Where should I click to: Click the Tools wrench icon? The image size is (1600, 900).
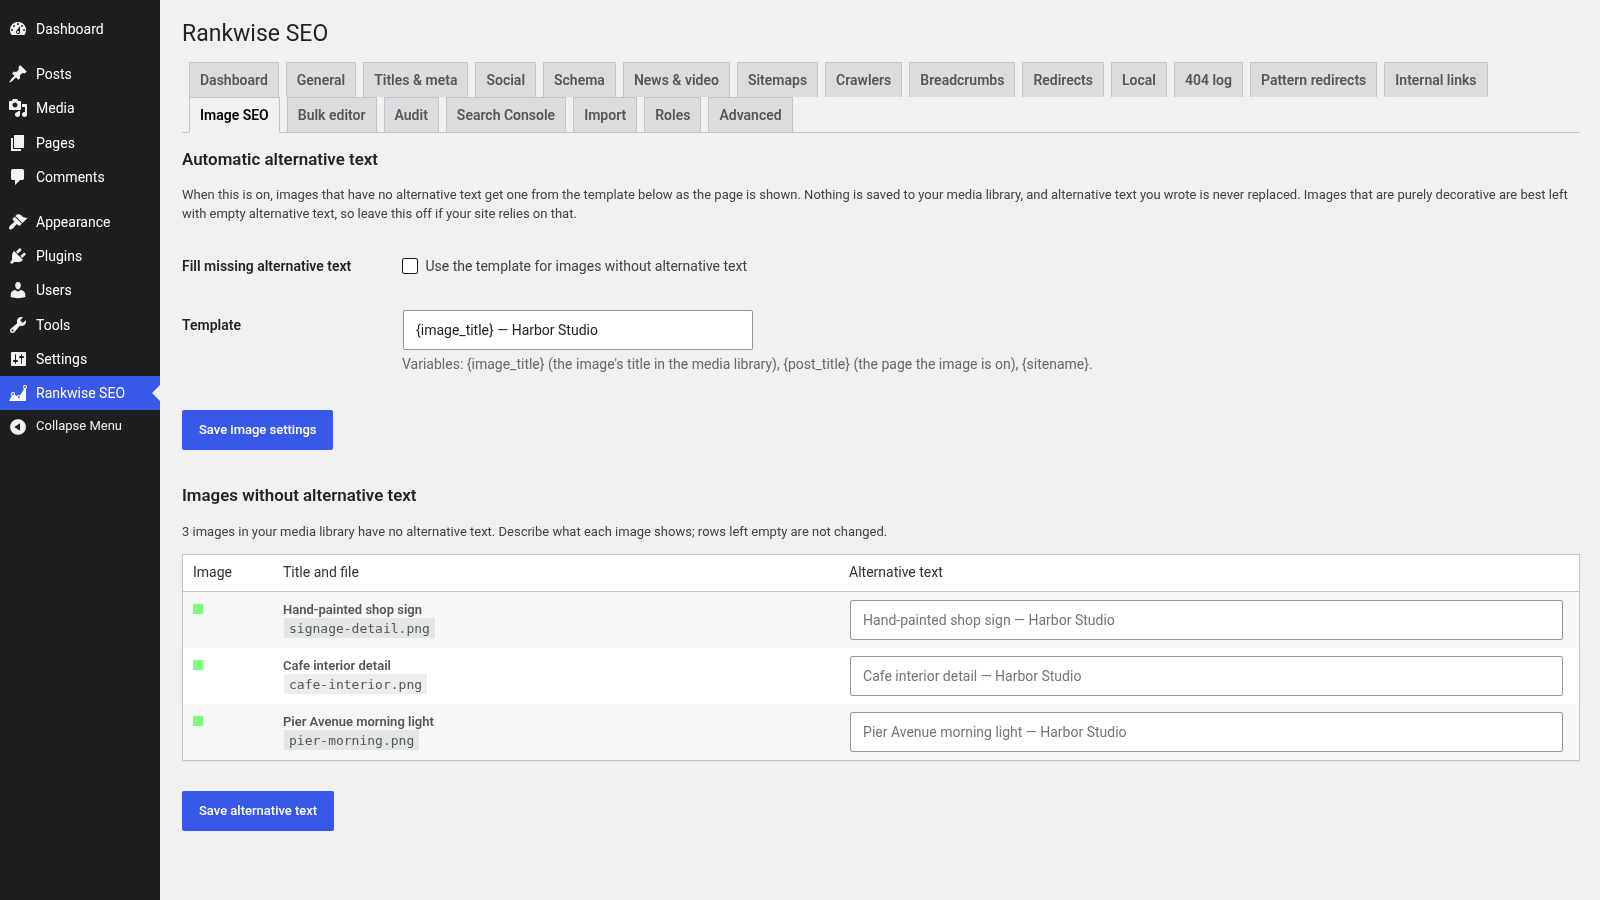(18, 325)
